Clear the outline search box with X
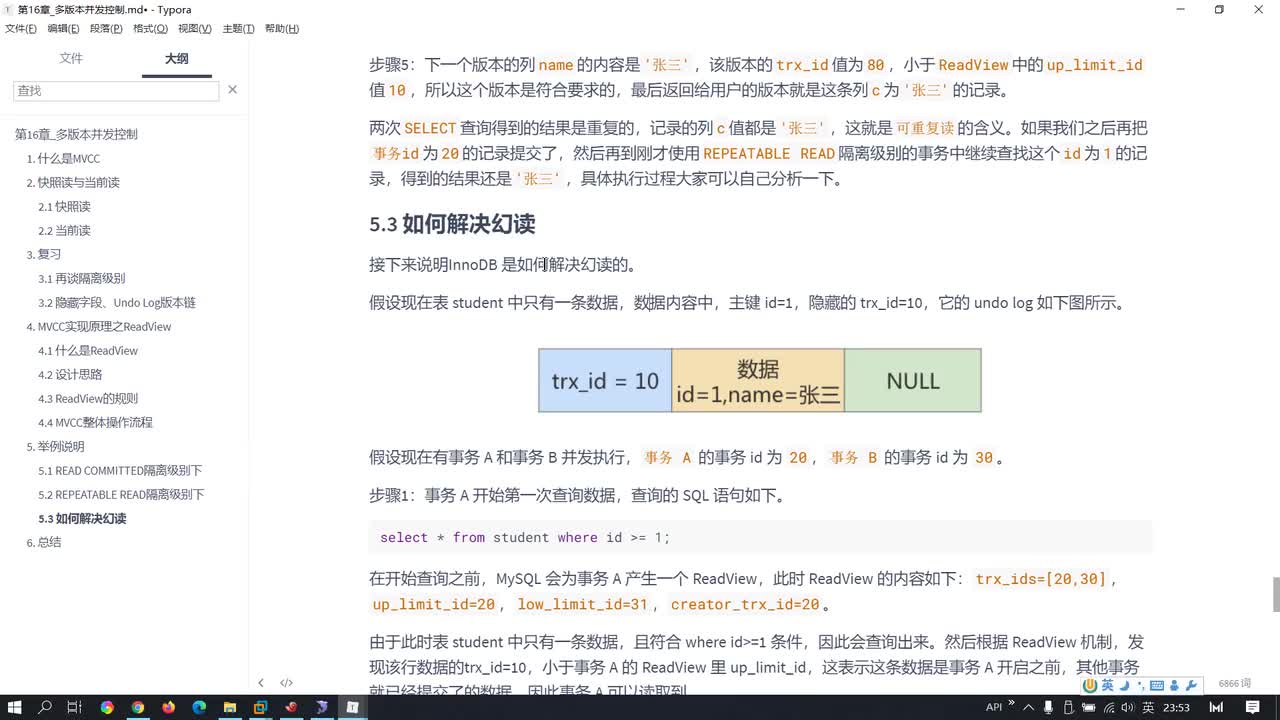Image resolution: width=1280 pixels, height=720 pixels. pos(232,90)
